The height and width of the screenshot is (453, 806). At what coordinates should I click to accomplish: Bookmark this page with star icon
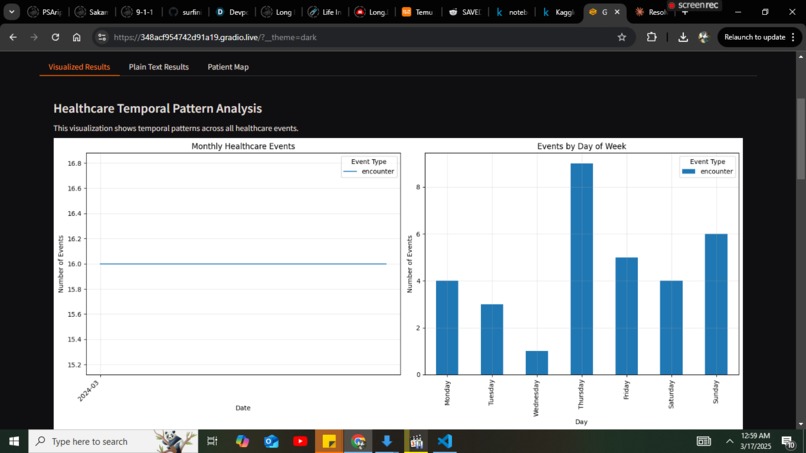click(x=622, y=37)
